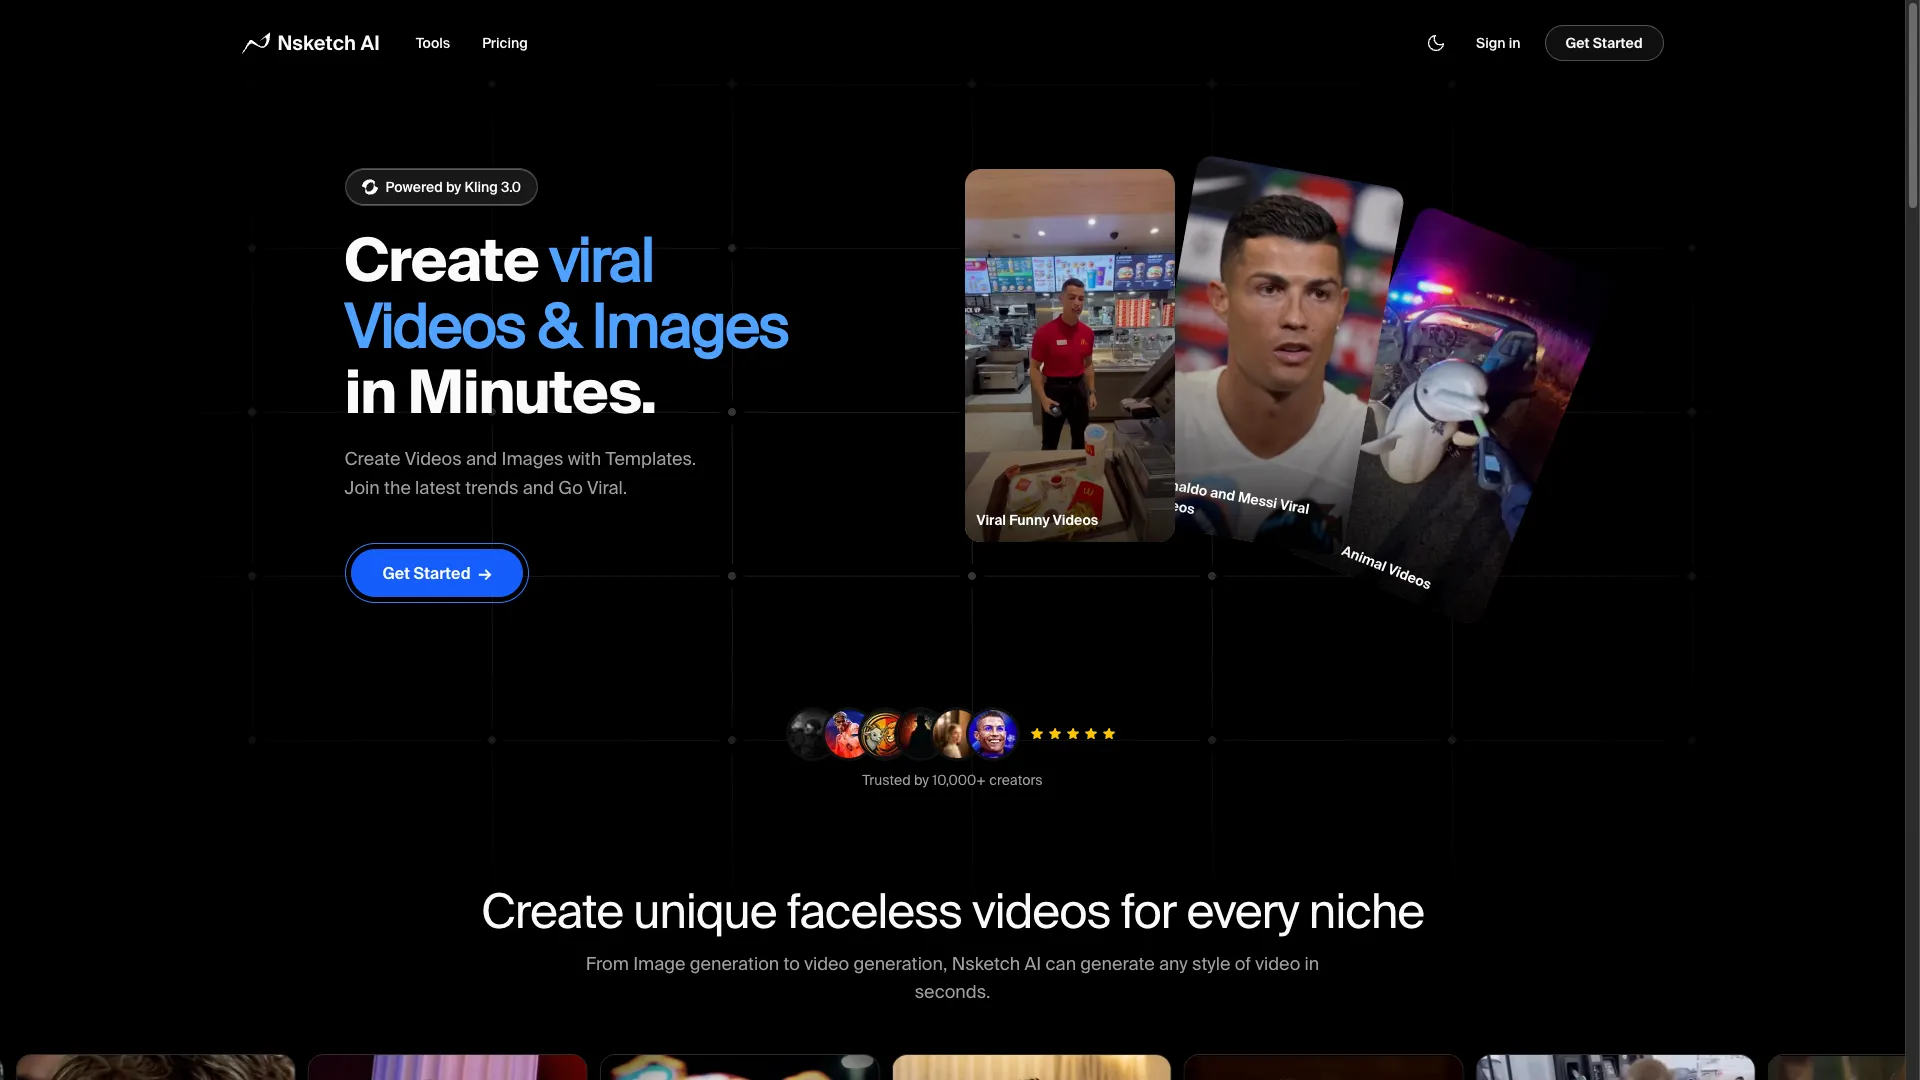Click the orange-clad singer avatar icon
The width and height of the screenshot is (1920, 1080).
pos(843,733)
